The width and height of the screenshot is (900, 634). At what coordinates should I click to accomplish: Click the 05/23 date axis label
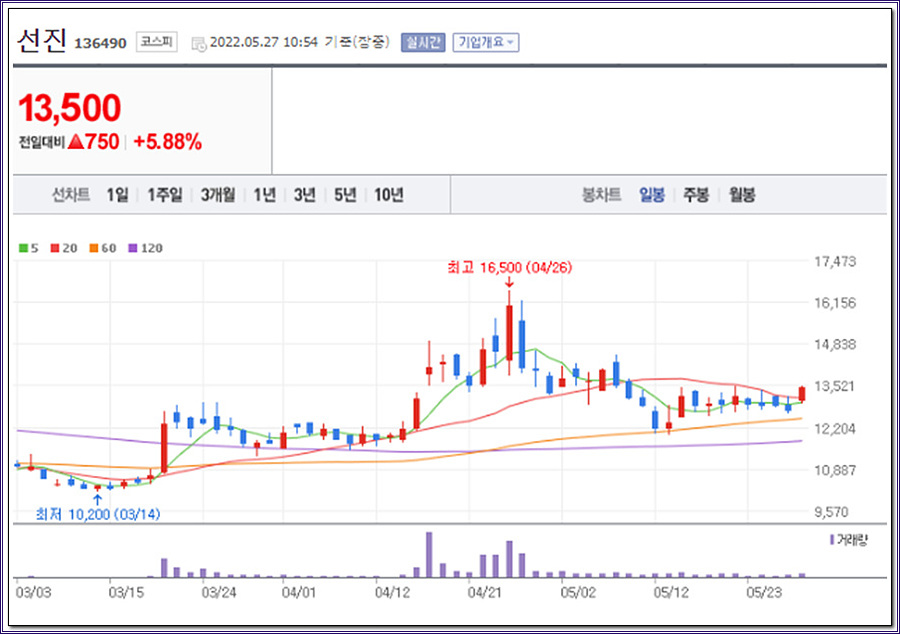[x=764, y=592]
